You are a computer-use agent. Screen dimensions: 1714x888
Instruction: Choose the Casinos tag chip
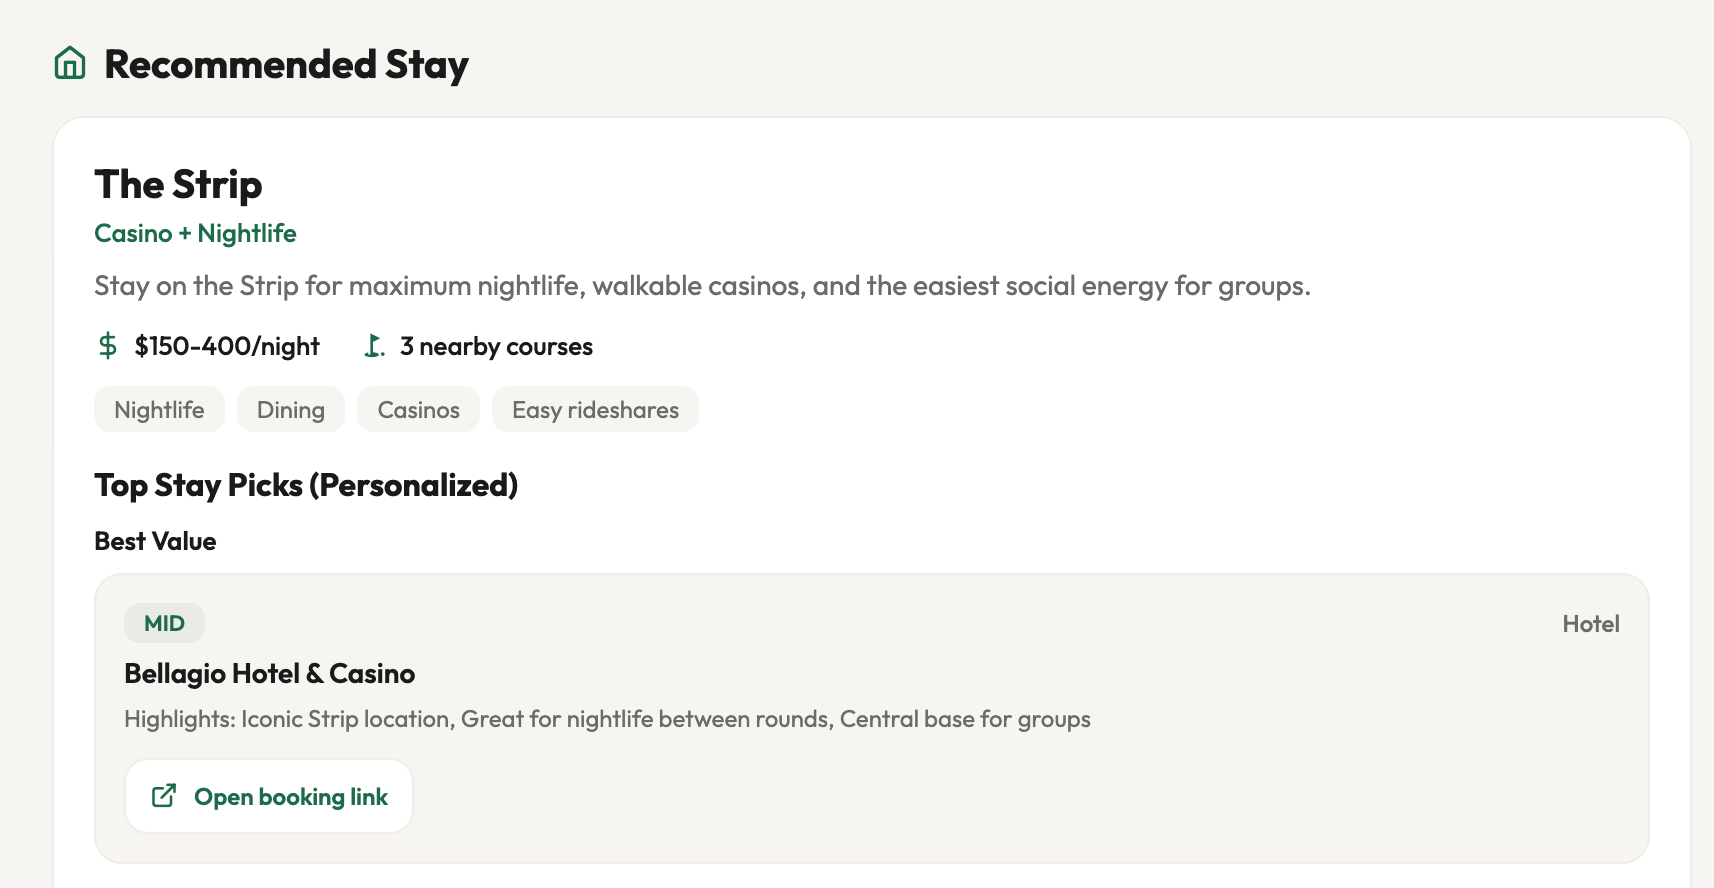(x=418, y=410)
